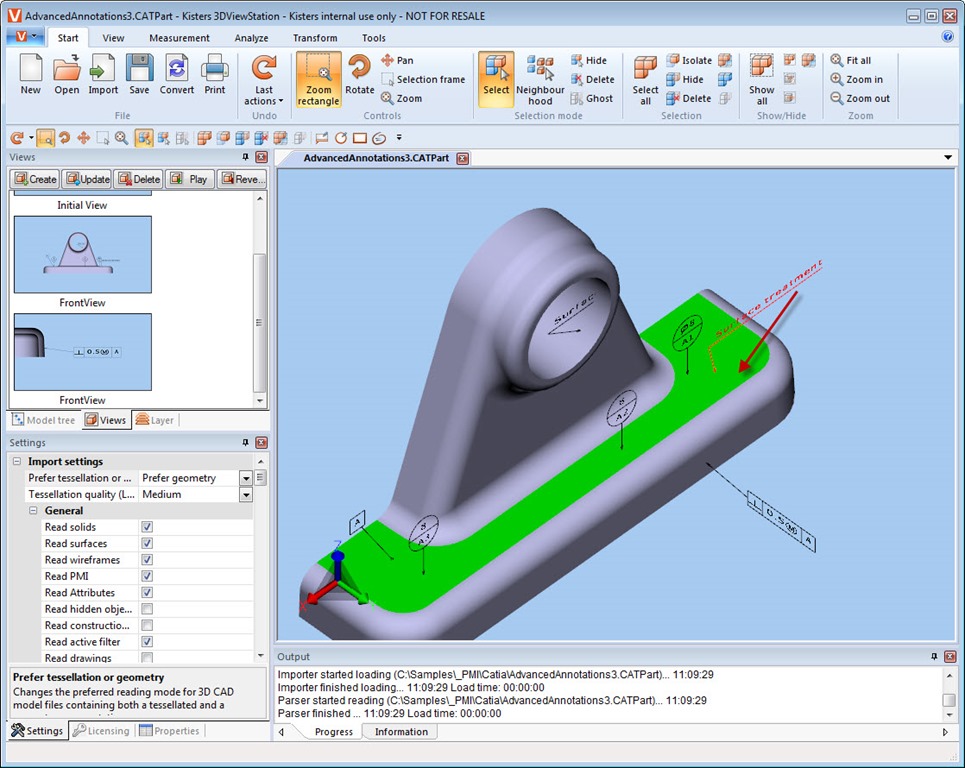Enable the Read hidden objects checkbox
The height and width of the screenshot is (768, 965).
147,609
